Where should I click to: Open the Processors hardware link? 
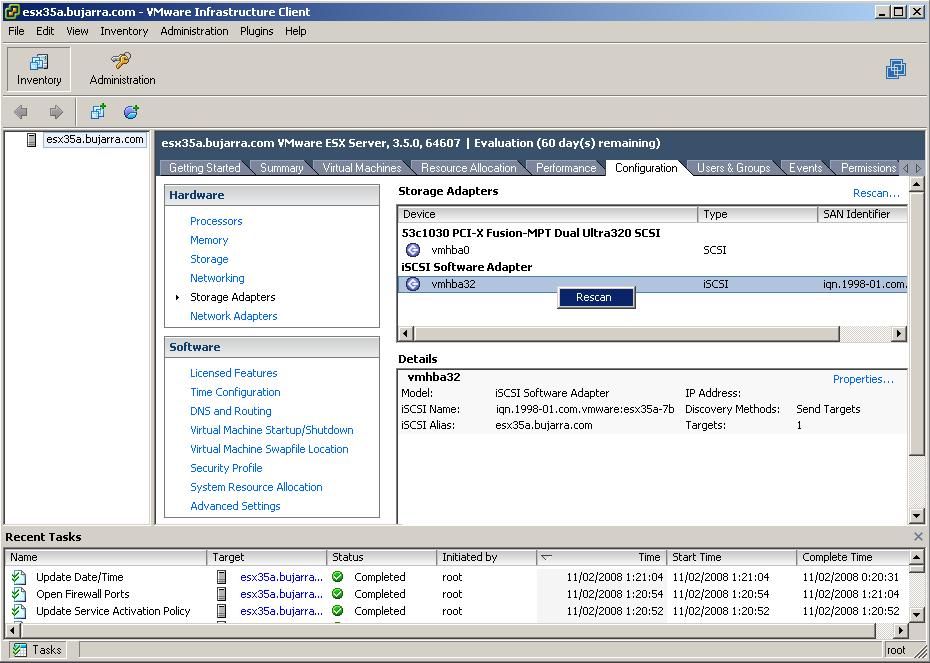[x=216, y=221]
